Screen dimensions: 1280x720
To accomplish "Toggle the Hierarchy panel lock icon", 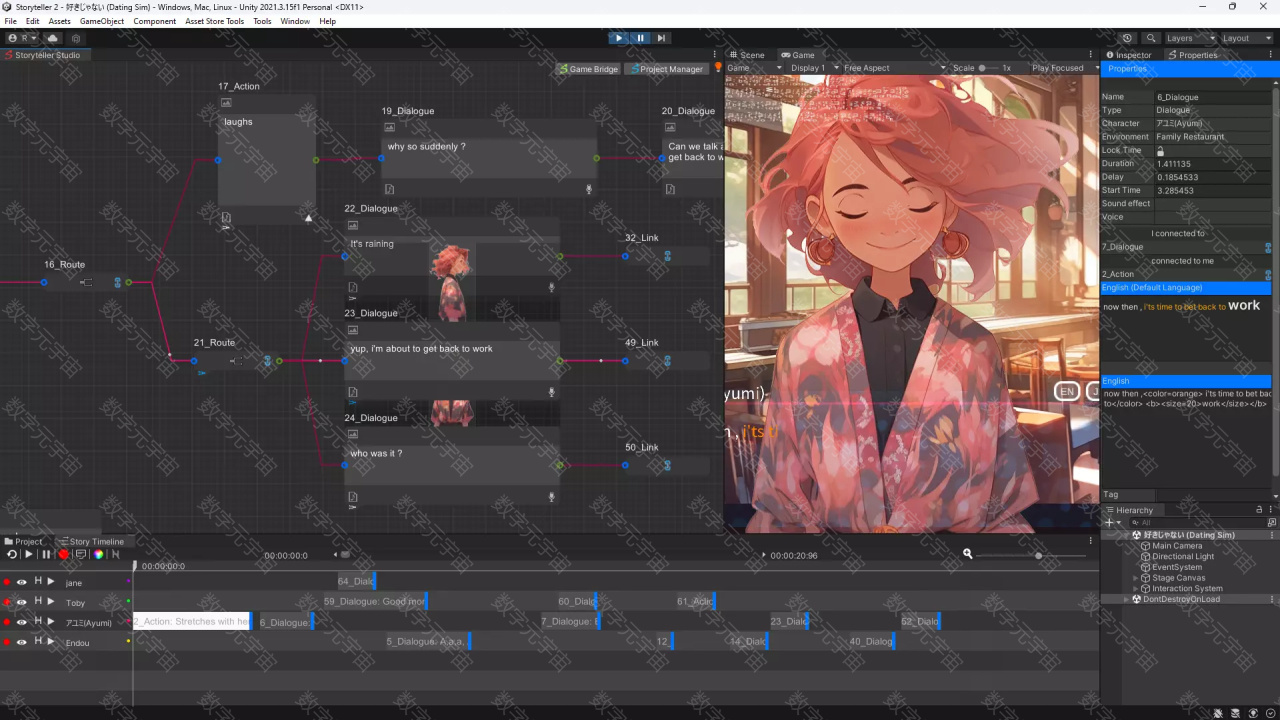I will pos(1259,510).
